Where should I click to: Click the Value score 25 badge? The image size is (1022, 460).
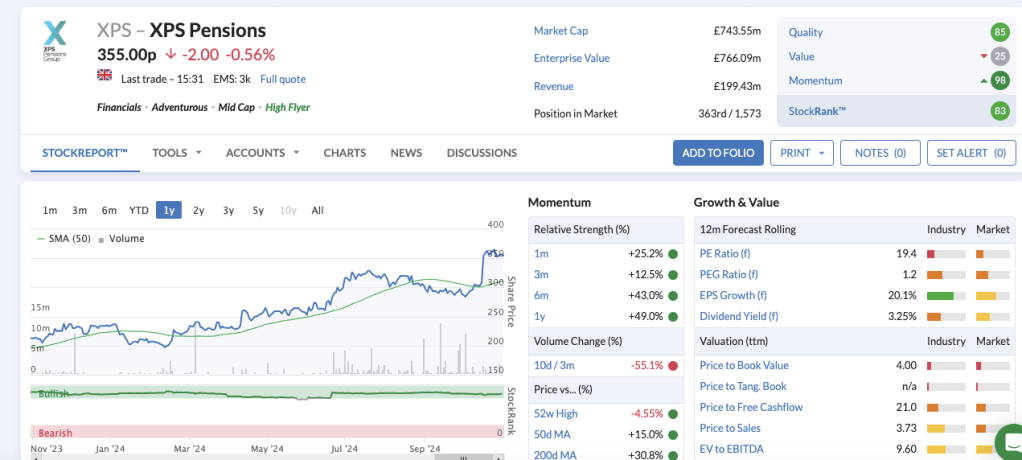coord(999,57)
